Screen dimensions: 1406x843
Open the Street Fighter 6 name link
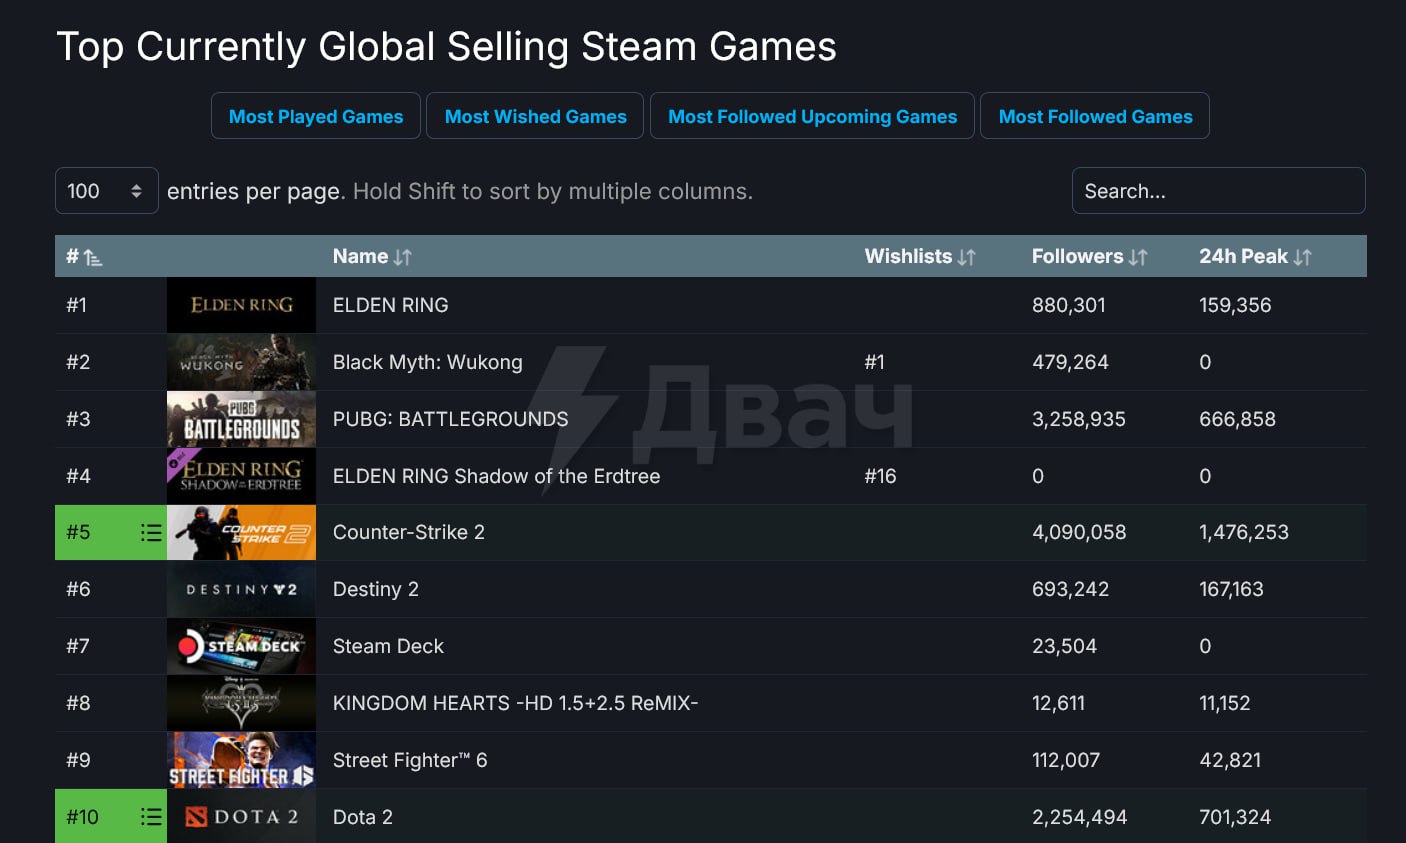click(410, 761)
